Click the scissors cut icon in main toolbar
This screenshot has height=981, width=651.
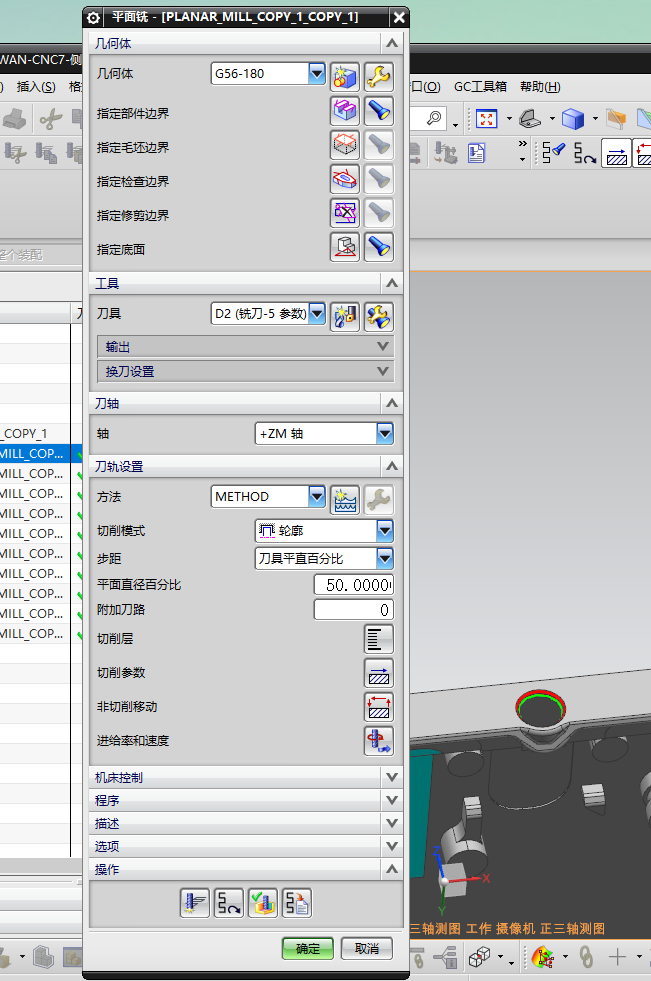[x=51, y=118]
